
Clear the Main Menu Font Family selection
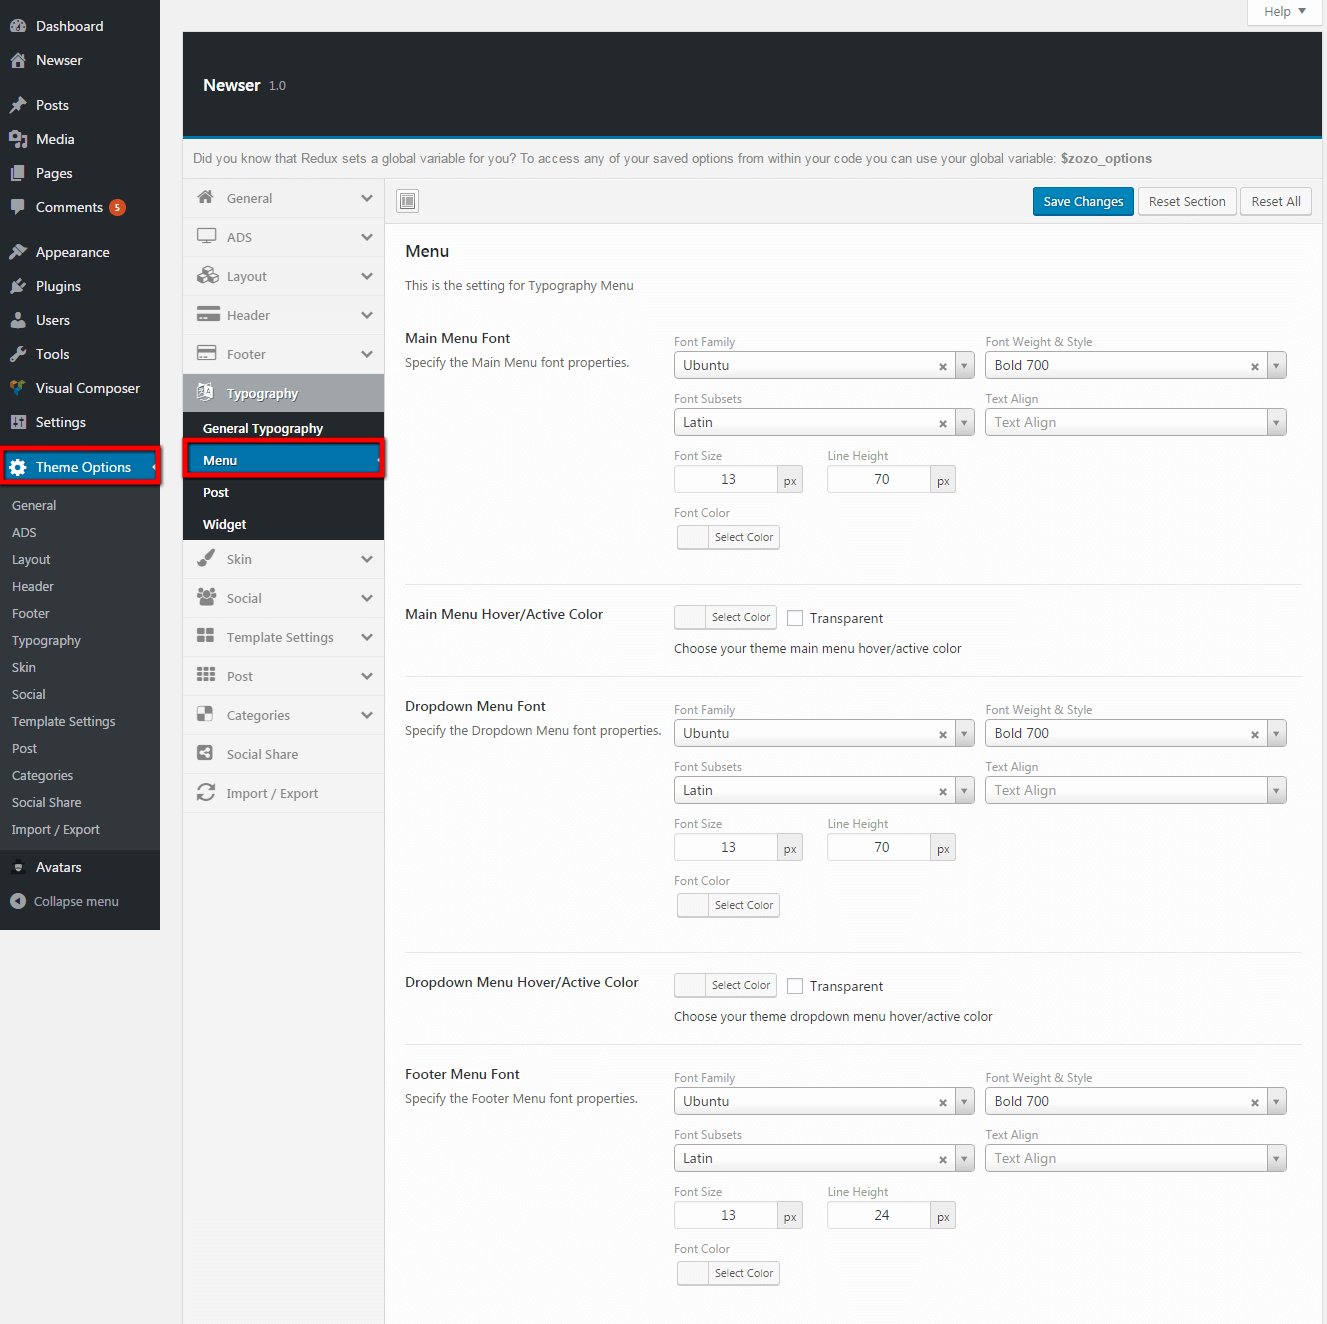tap(942, 366)
